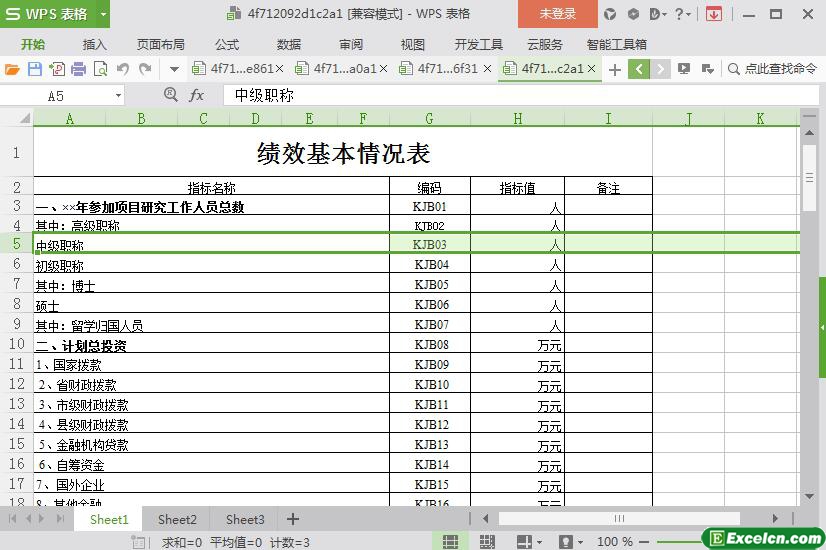This screenshot has height=550, width=826.
Task: Add a new document tab with plus
Action: [x=614, y=70]
